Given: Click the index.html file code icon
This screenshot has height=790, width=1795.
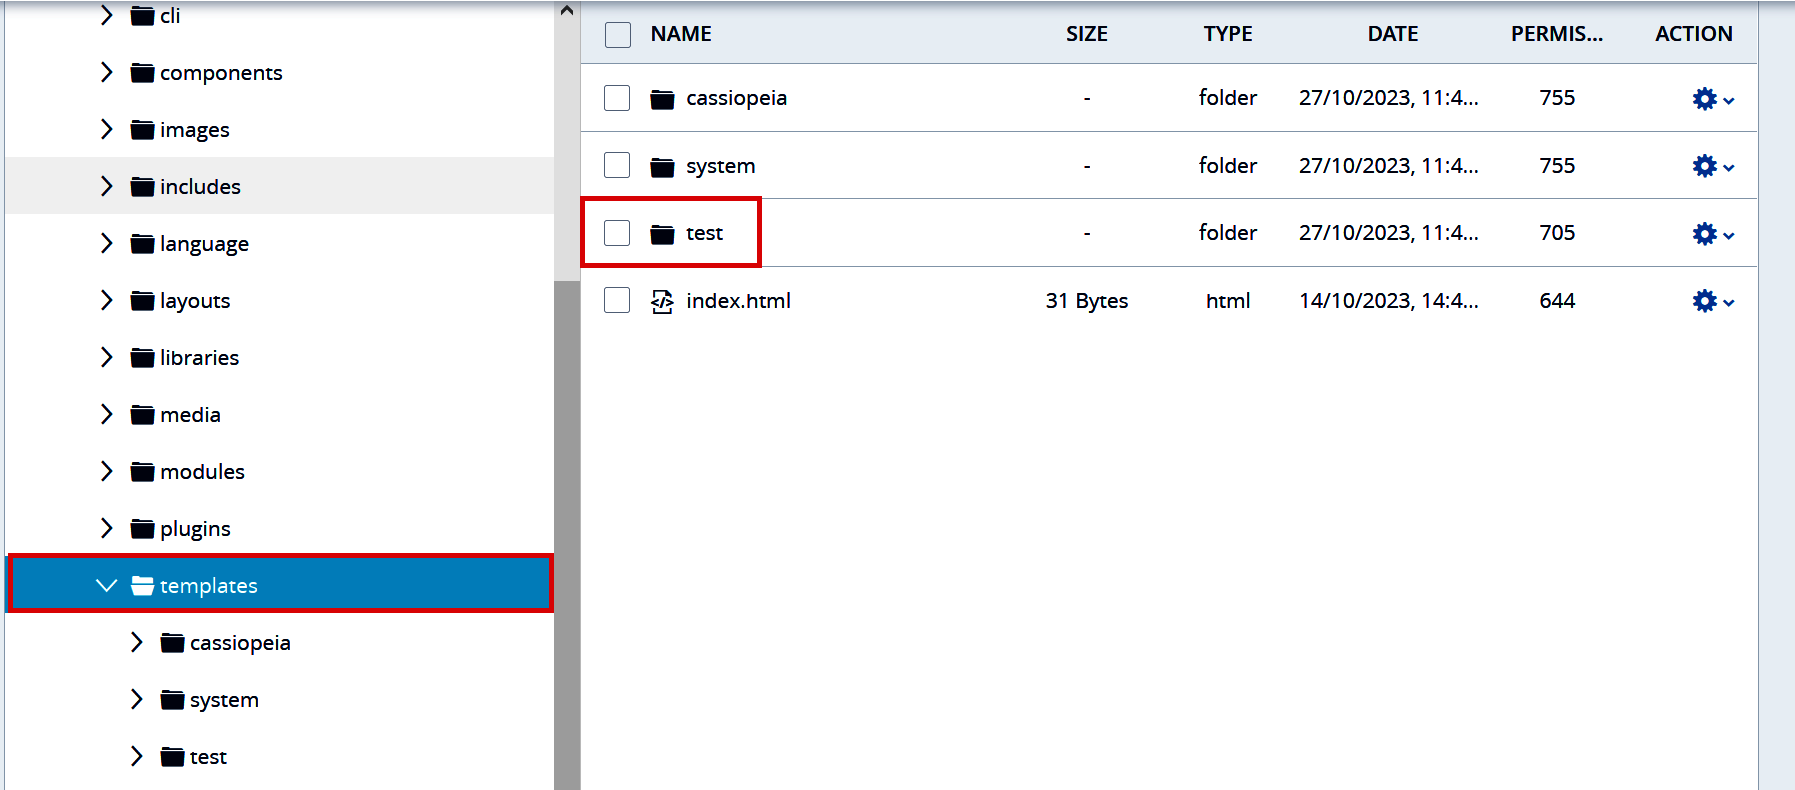Looking at the screenshot, I should tap(662, 301).
